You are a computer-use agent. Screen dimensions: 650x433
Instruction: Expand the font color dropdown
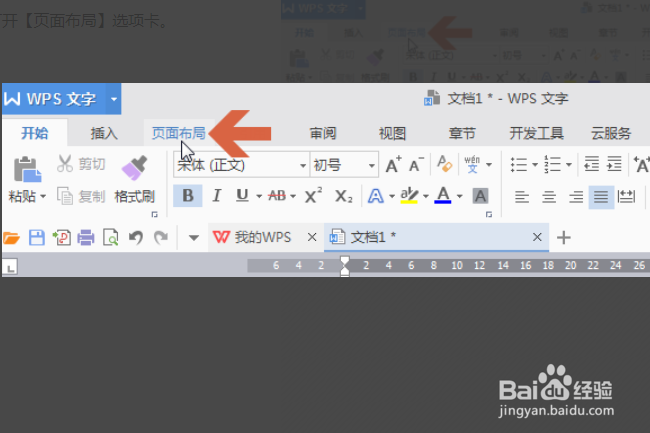pos(459,196)
